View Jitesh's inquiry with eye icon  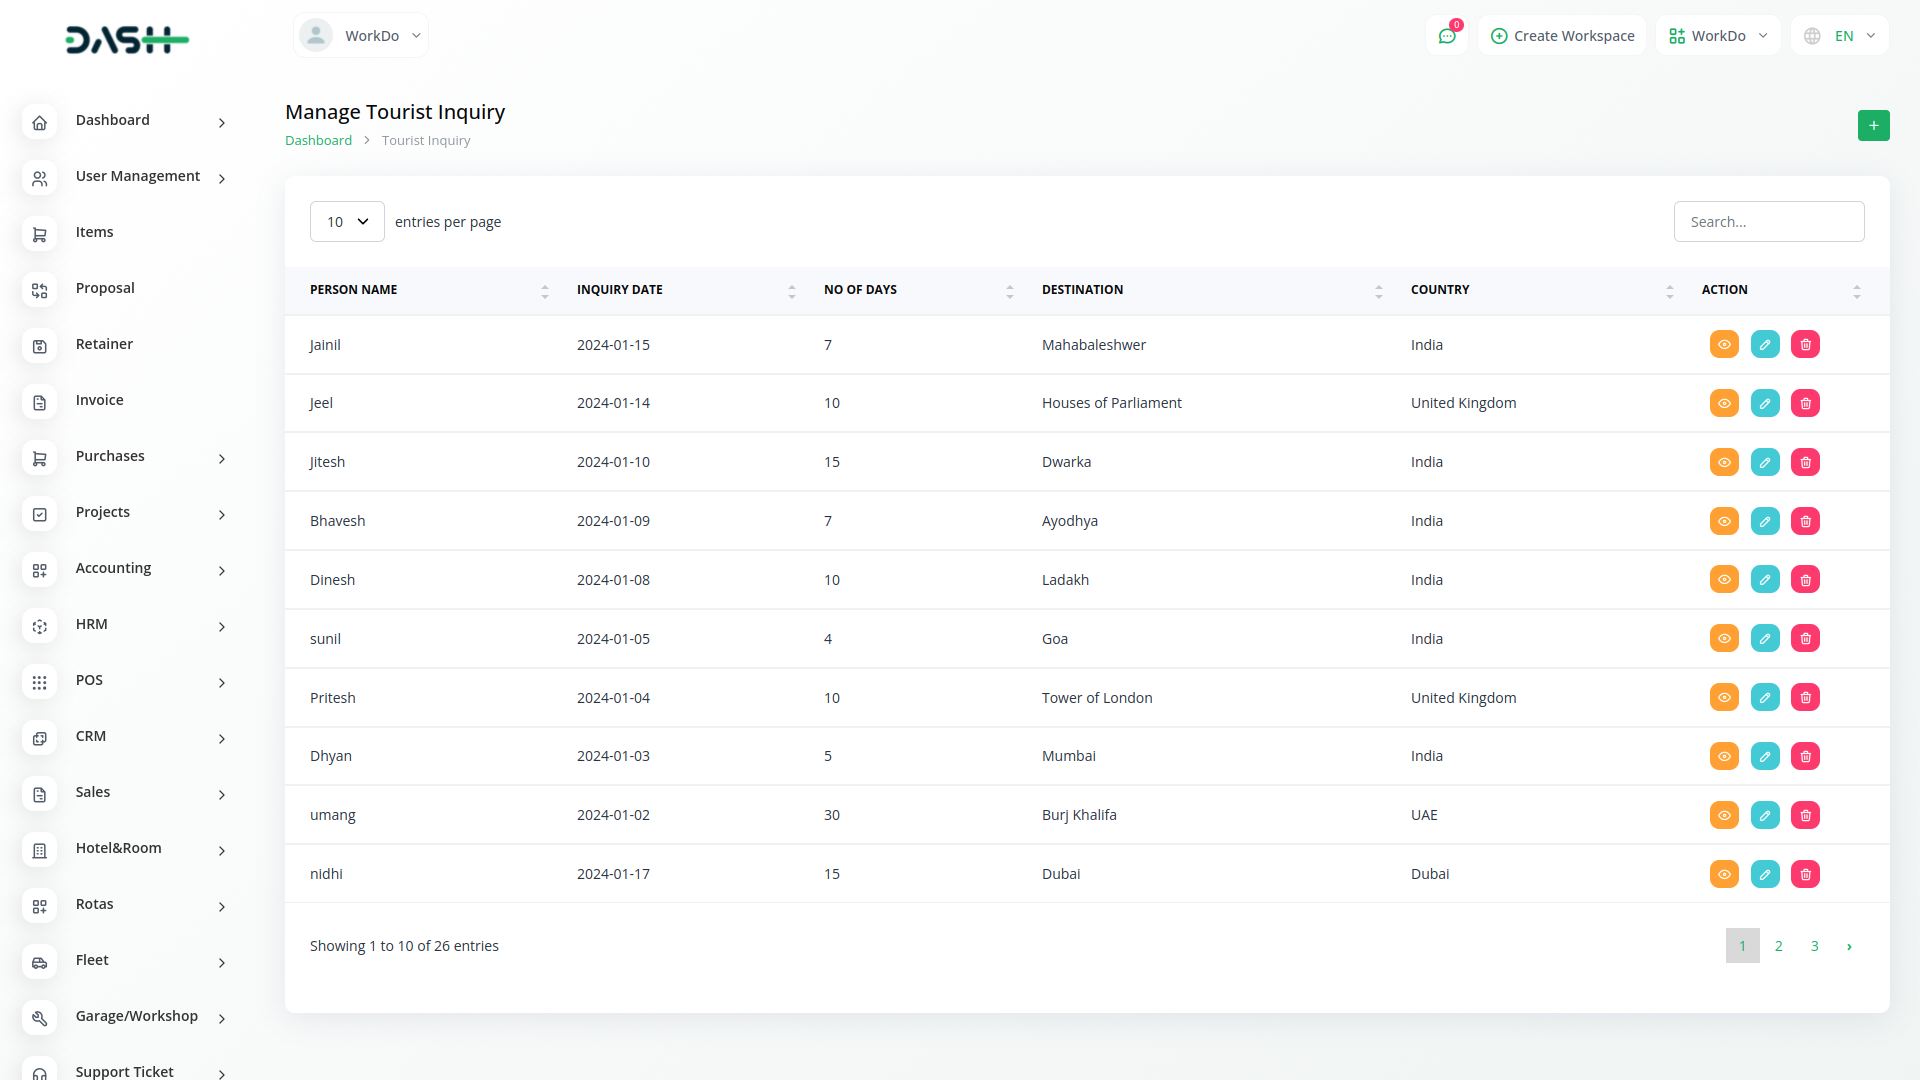[1724, 463]
